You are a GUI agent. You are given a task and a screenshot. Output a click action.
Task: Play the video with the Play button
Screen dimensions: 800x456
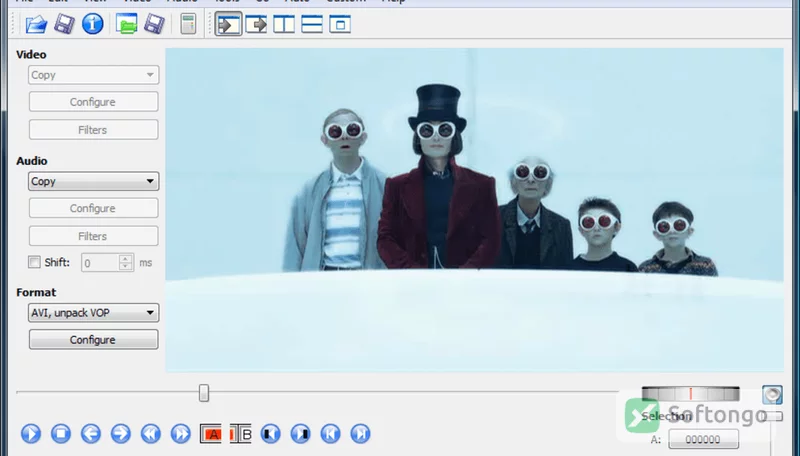tap(31, 434)
